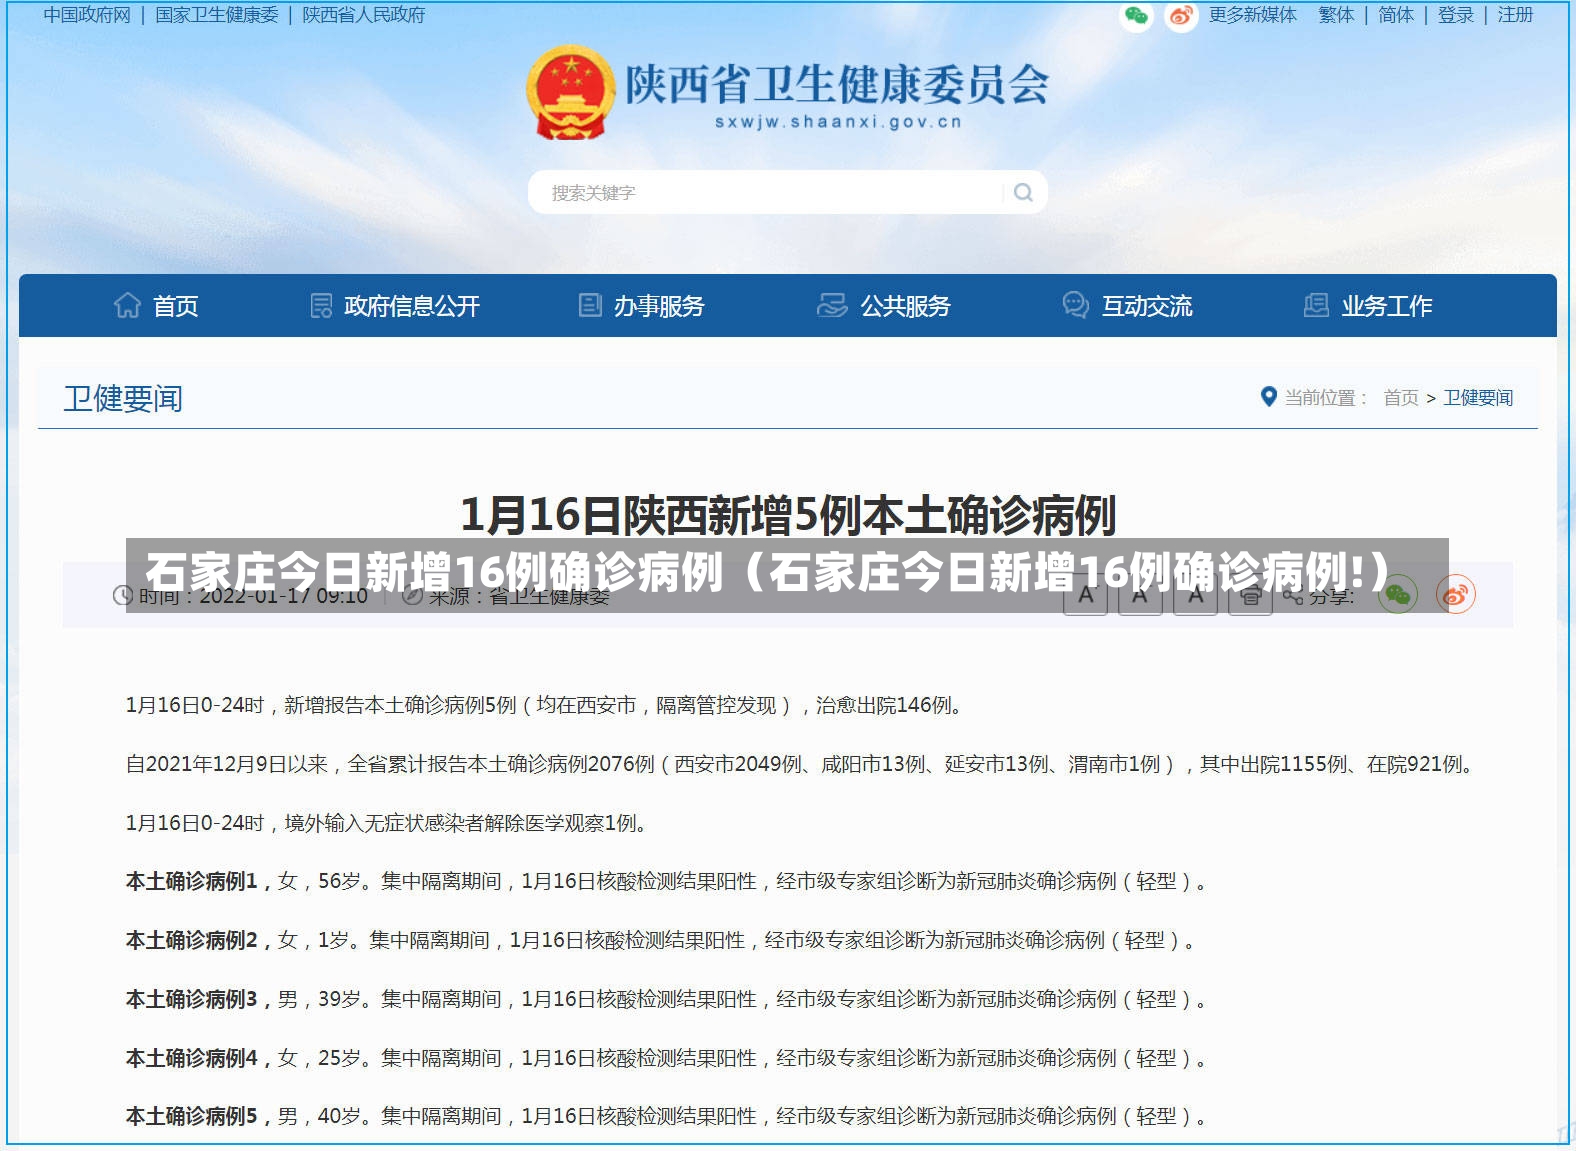The width and height of the screenshot is (1576, 1151).
Task: Open the 办事服务 navigation menu
Action: [642, 305]
